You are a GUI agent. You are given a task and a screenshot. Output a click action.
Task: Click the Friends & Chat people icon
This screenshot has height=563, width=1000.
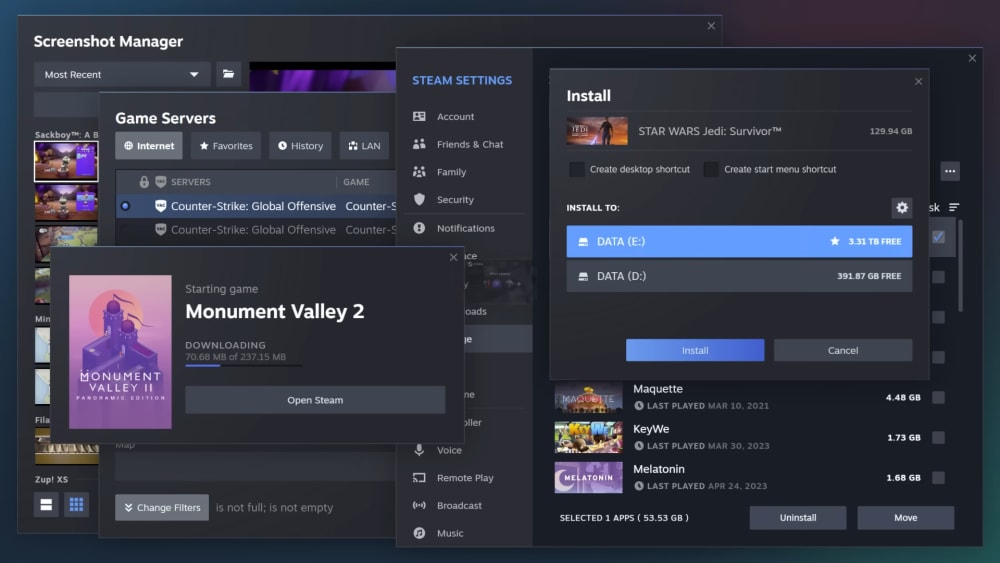419,144
